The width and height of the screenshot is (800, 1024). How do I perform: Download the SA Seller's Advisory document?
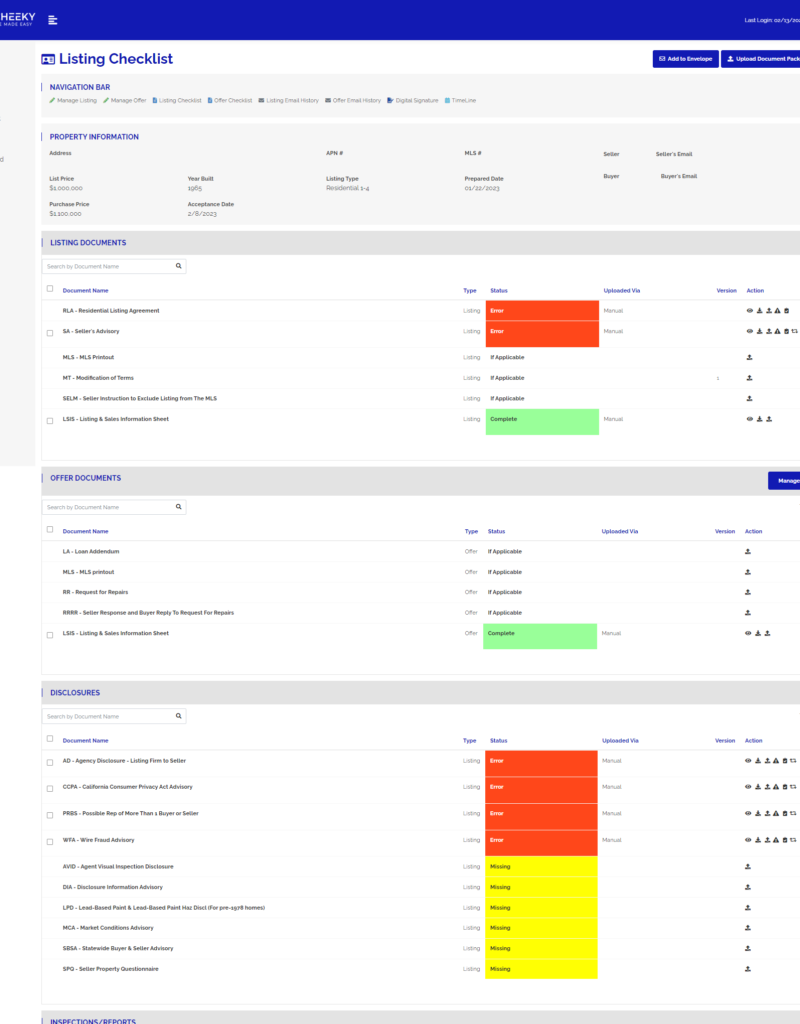[x=759, y=331]
